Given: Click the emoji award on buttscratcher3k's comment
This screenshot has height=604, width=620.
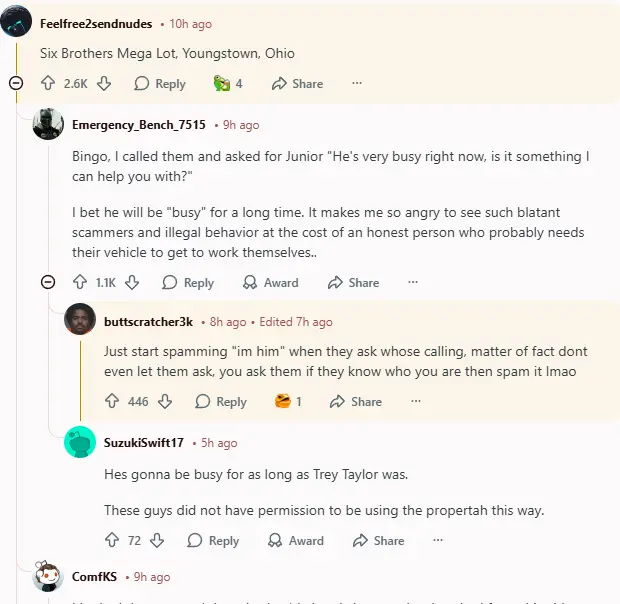Looking at the screenshot, I should [x=287, y=401].
